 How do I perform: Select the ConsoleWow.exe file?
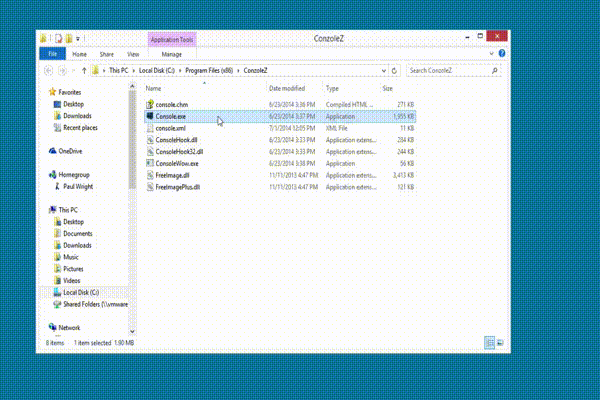click(280, 163)
